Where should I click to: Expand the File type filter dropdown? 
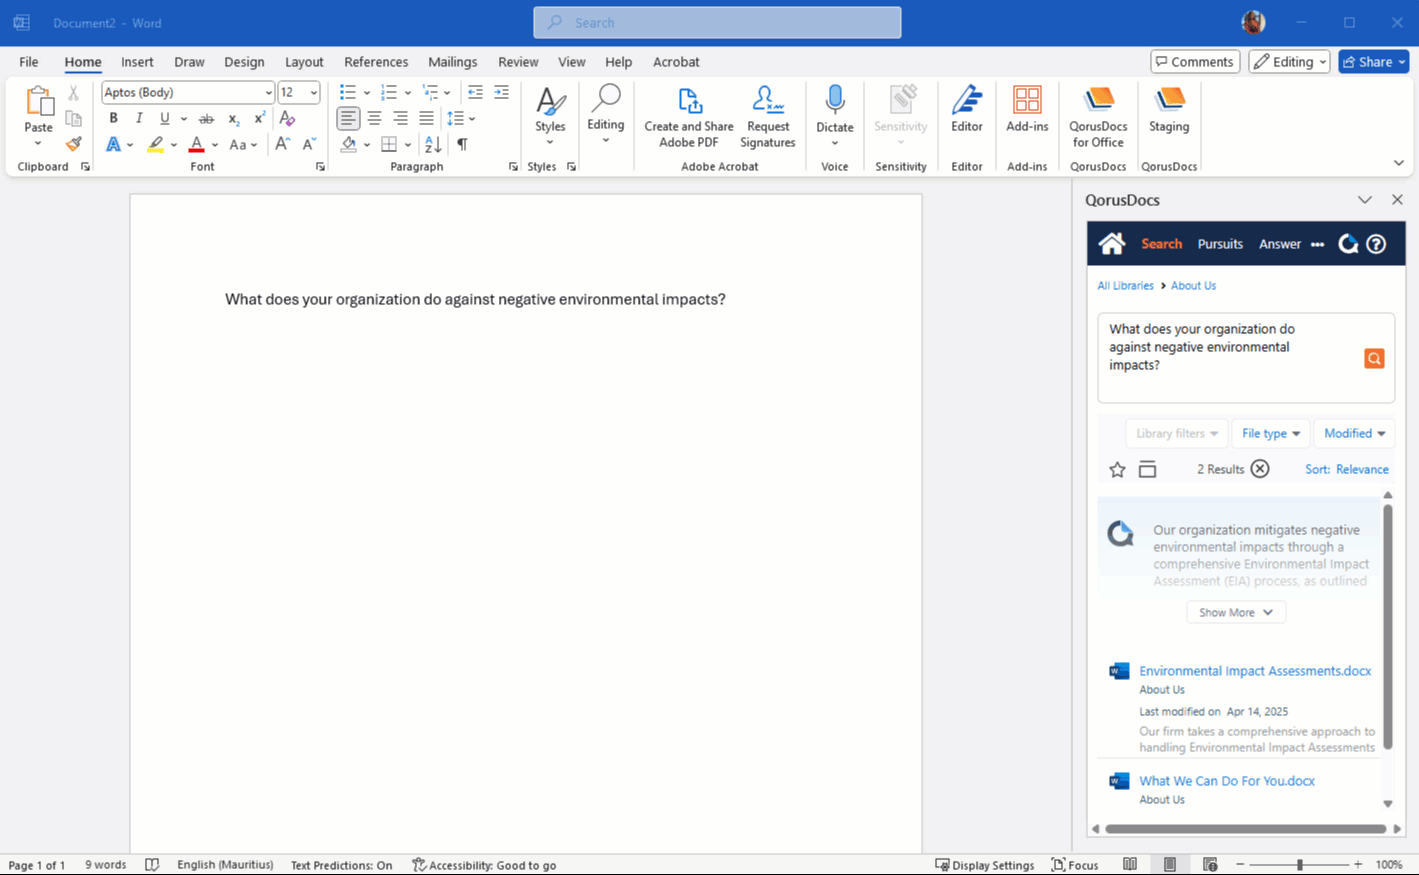(1270, 433)
